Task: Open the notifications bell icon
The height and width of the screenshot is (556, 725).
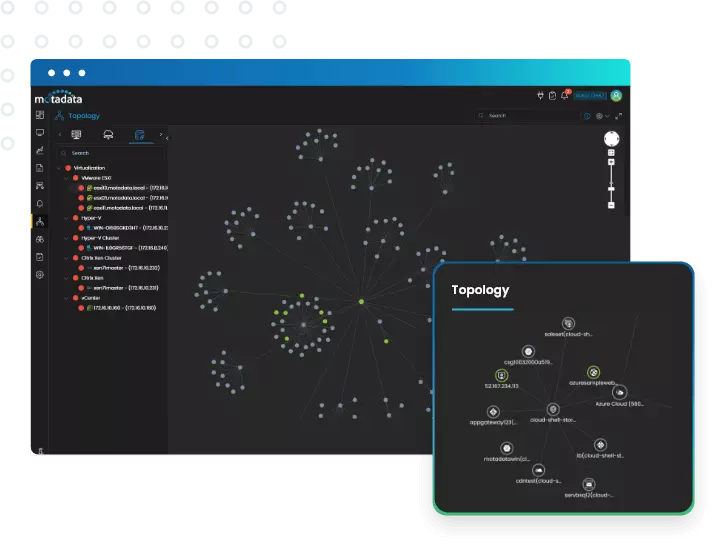Action: pos(565,96)
